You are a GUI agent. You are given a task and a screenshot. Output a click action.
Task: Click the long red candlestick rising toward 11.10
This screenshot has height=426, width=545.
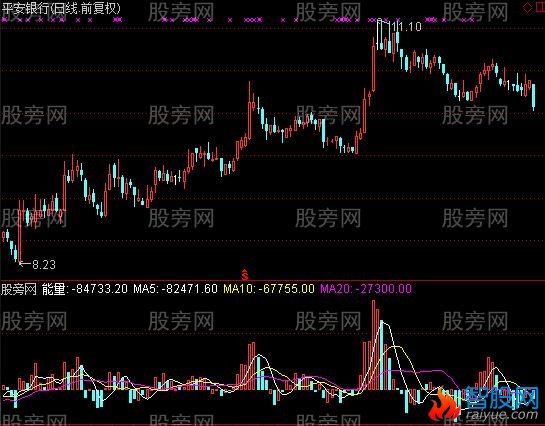[x=374, y=65]
